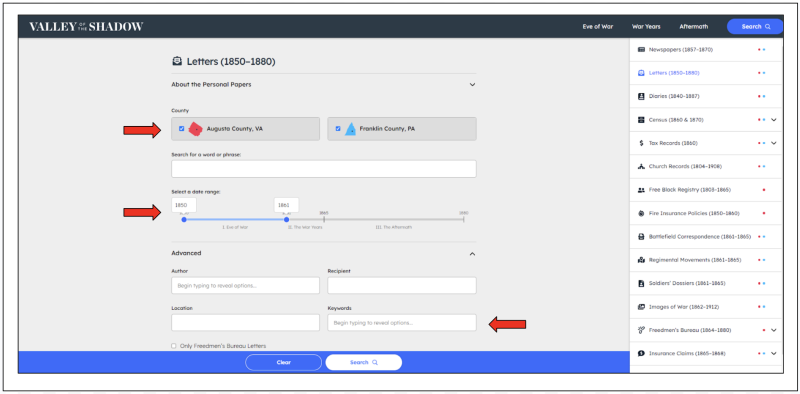Click the Images of War icon
Viewport: 800px width, 394px height.
[641, 307]
